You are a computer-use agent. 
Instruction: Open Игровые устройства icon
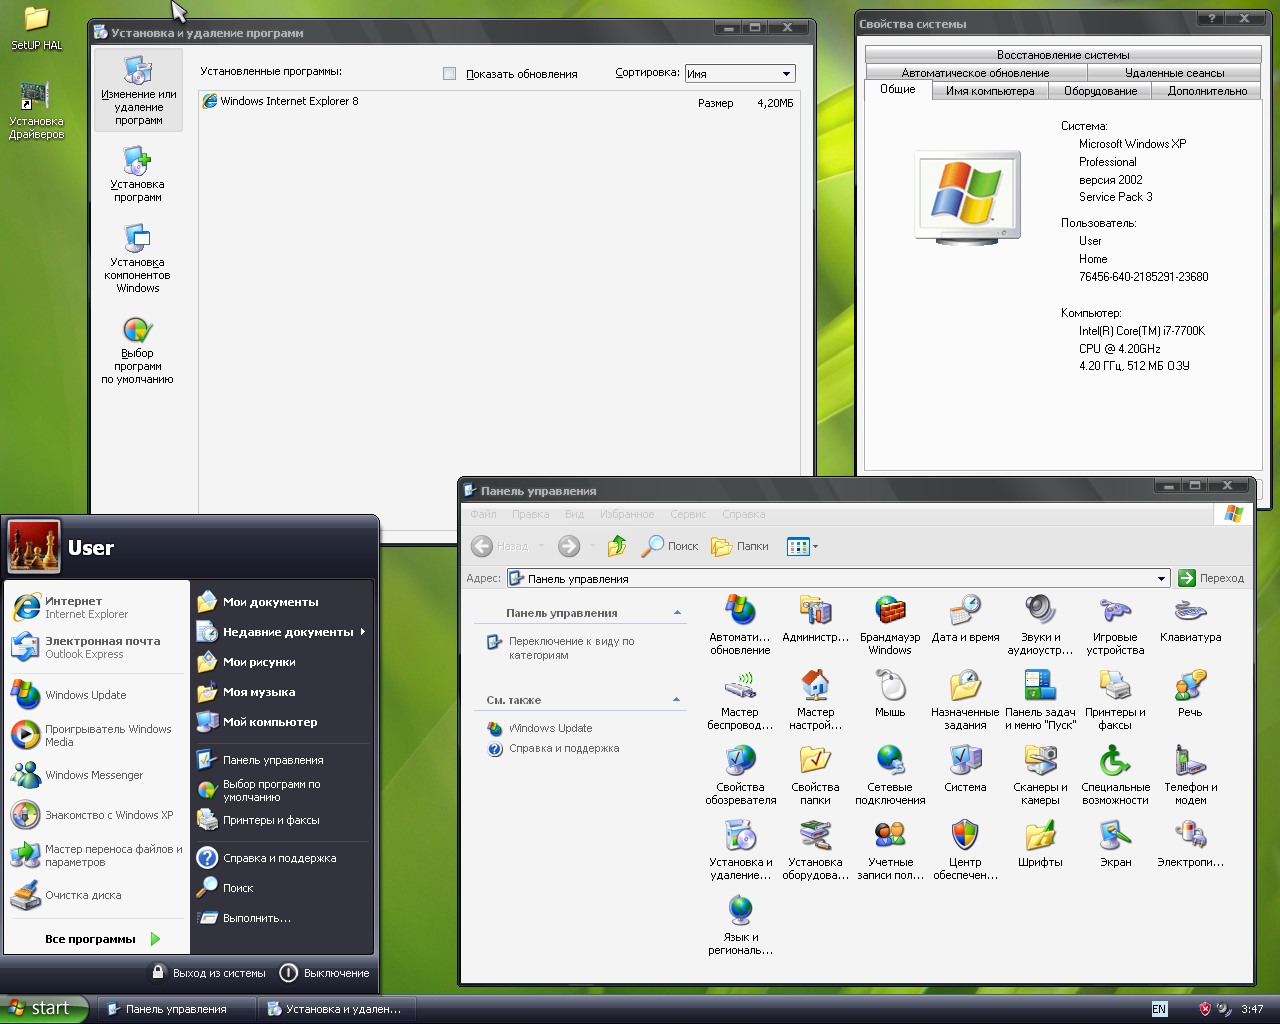[1115, 625]
